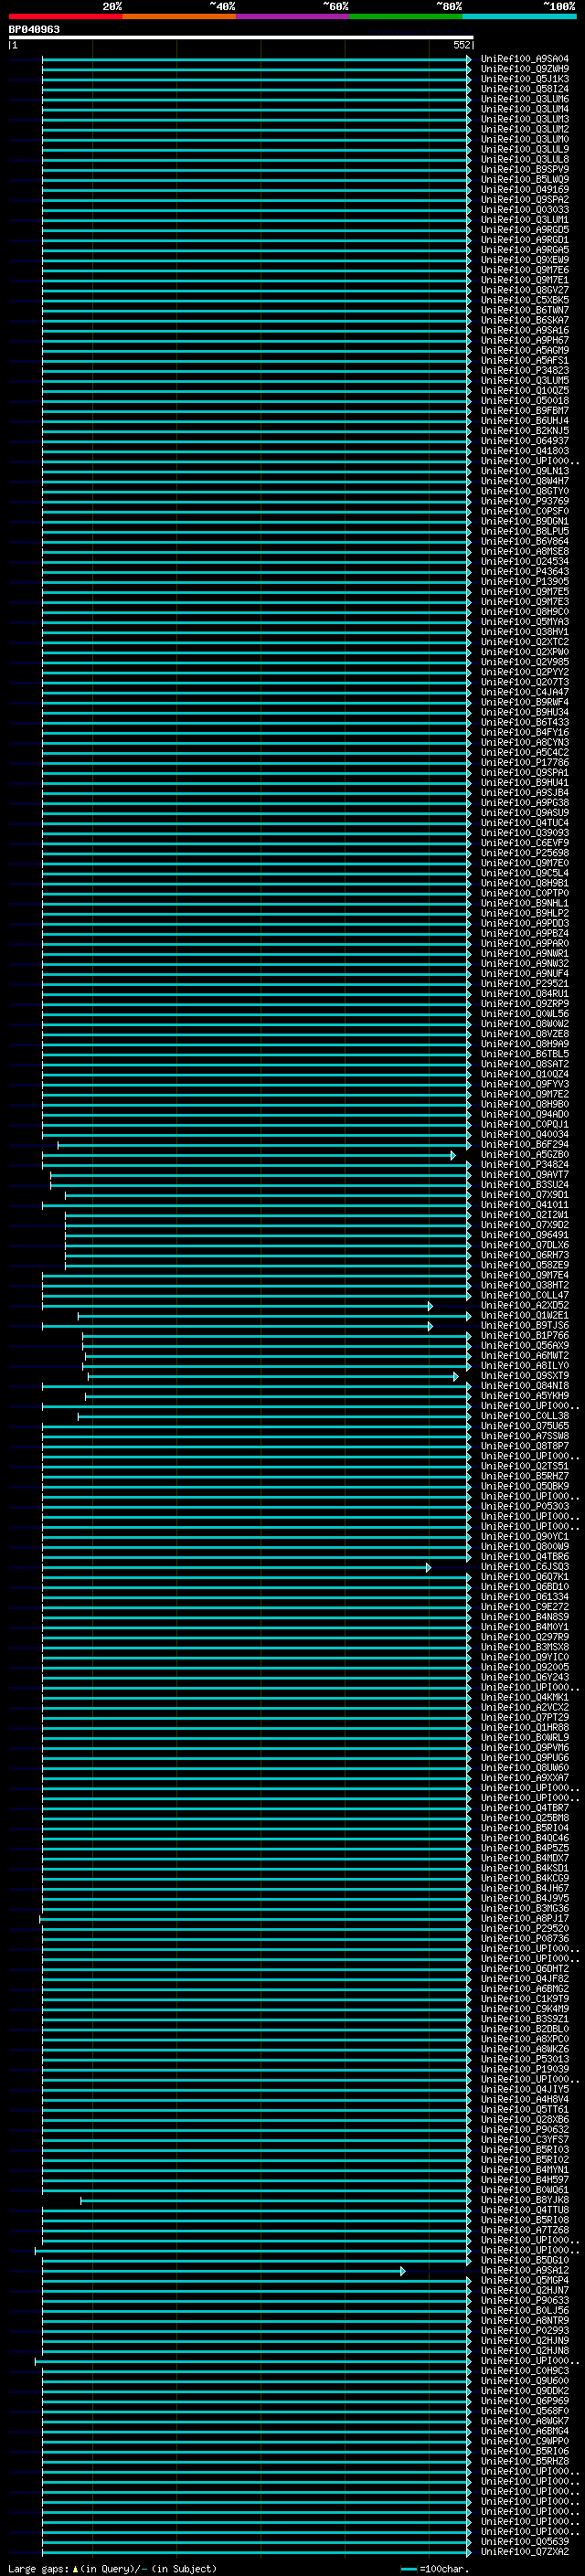Image resolution: width=585 pixels, height=2576 pixels.
Task: Open hit UniRef100_Q9ZWH9
Action: 525,69
